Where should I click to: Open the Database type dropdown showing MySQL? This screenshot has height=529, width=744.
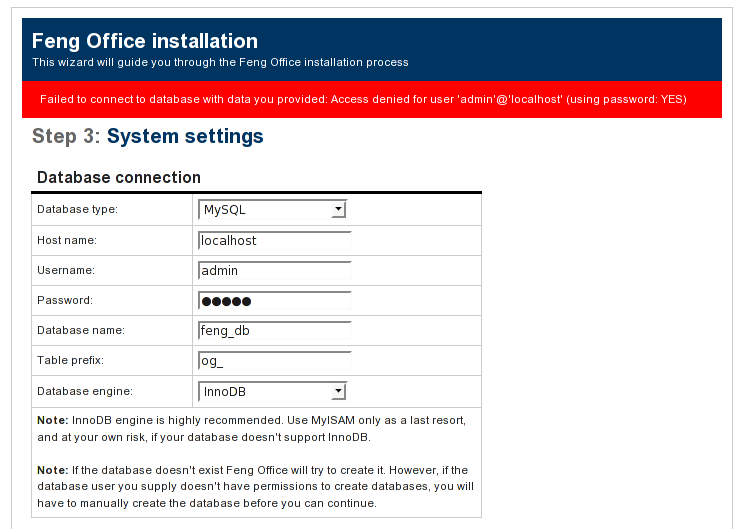[x=272, y=209]
